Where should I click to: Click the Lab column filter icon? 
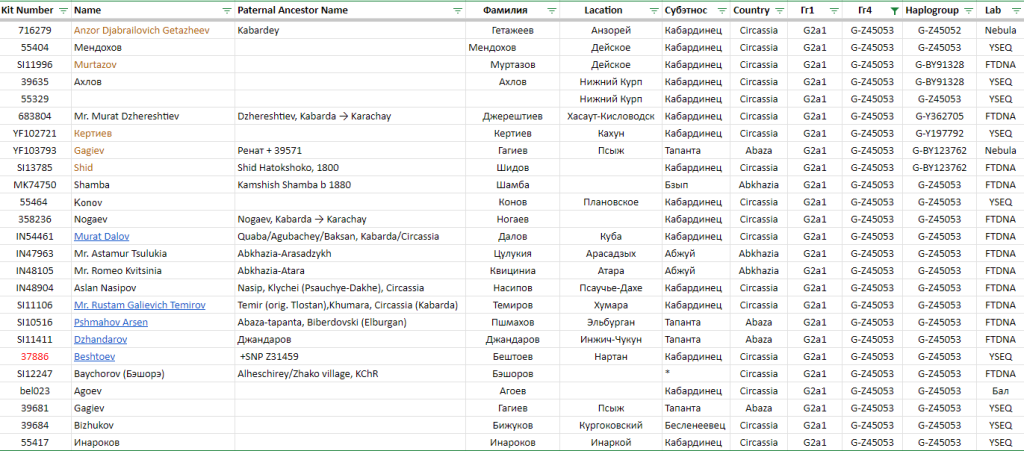(x=1015, y=10)
